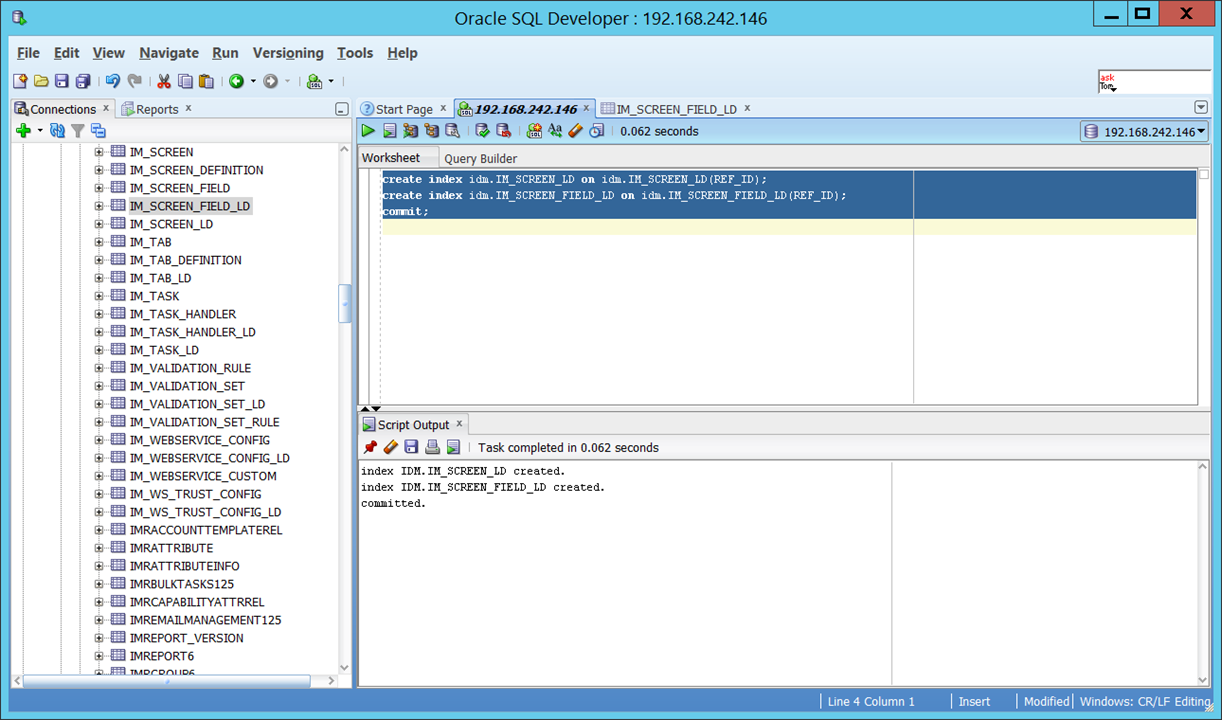Viewport: 1222px width, 720px height.
Task: Save the Script Output to file
Action: click(411, 447)
